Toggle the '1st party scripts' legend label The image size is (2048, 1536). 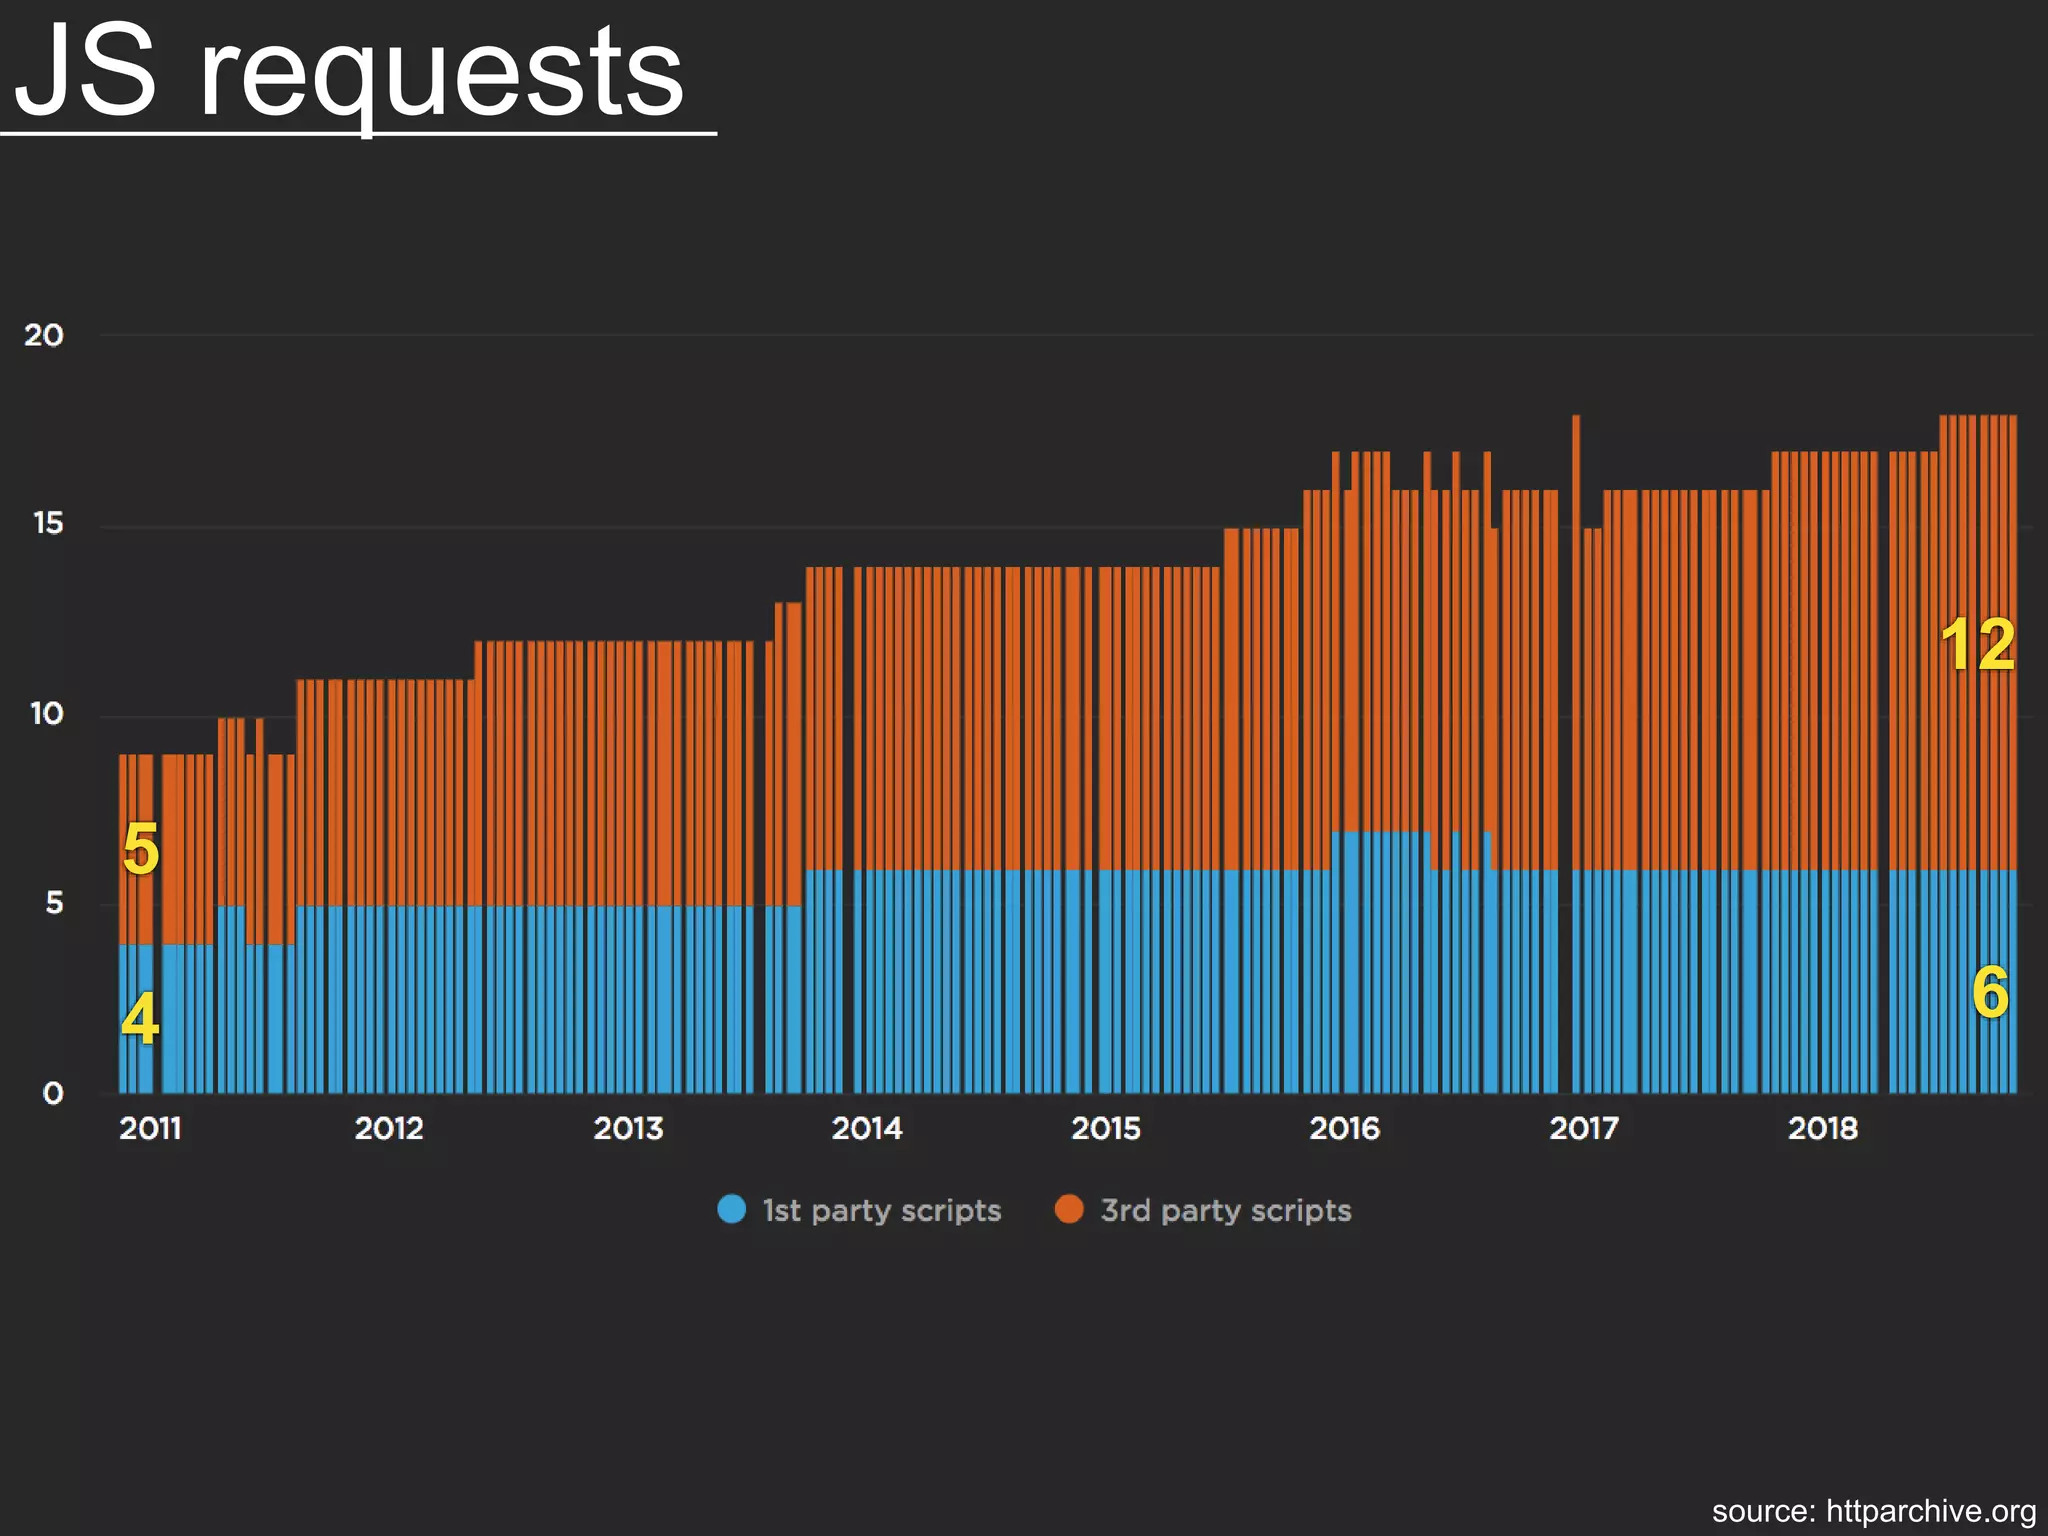881,1210
